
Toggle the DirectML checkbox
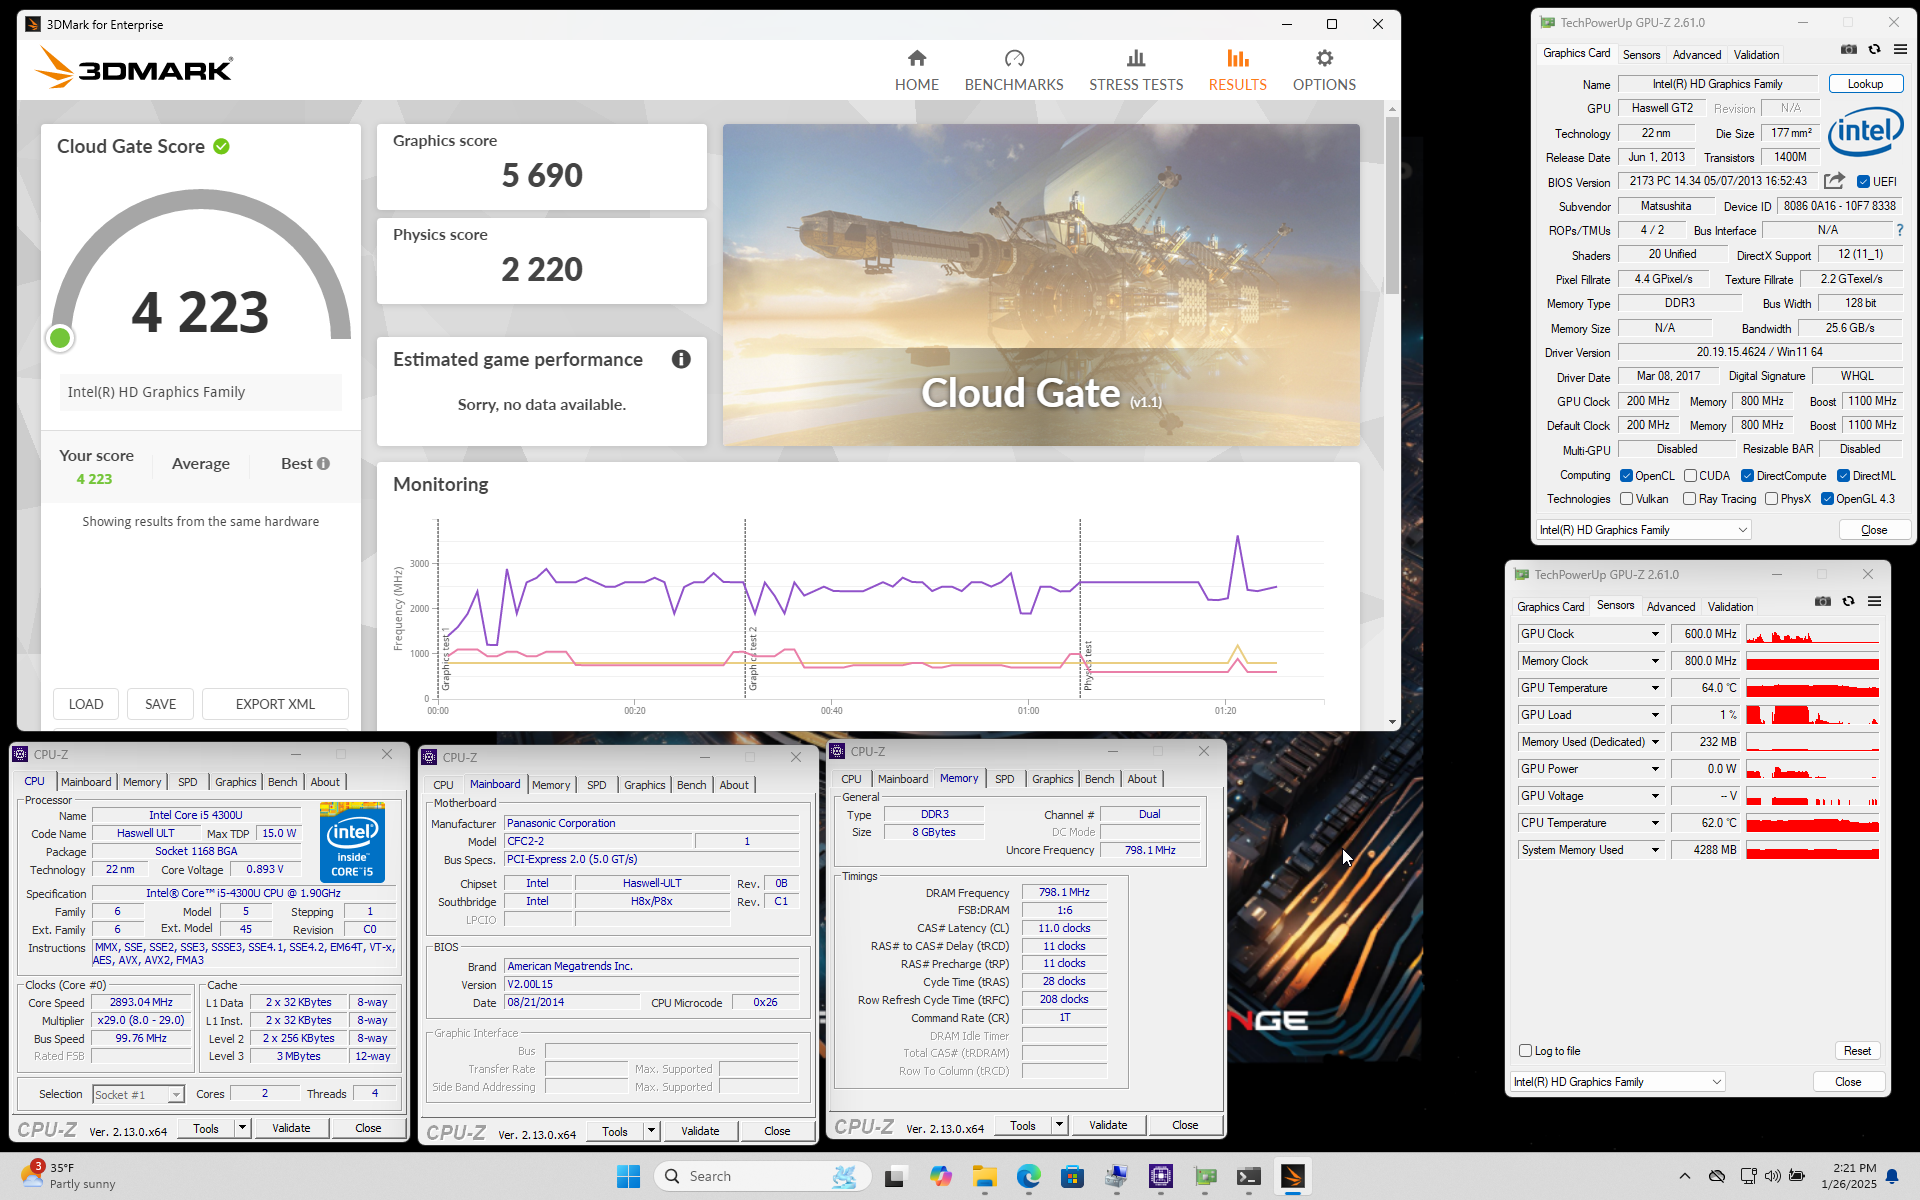tap(1843, 476)
